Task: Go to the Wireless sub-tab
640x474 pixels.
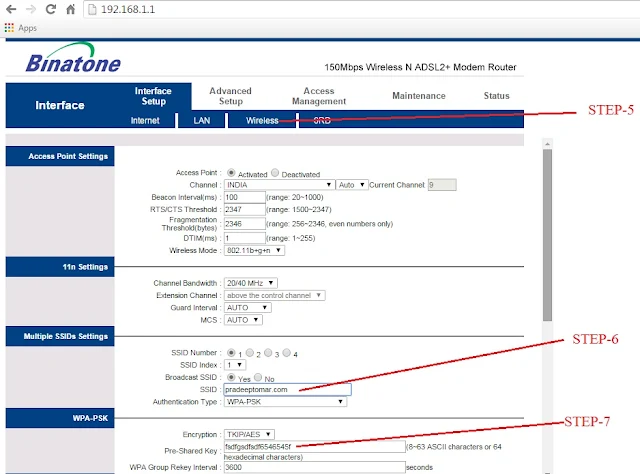Action: click(262, 120)
